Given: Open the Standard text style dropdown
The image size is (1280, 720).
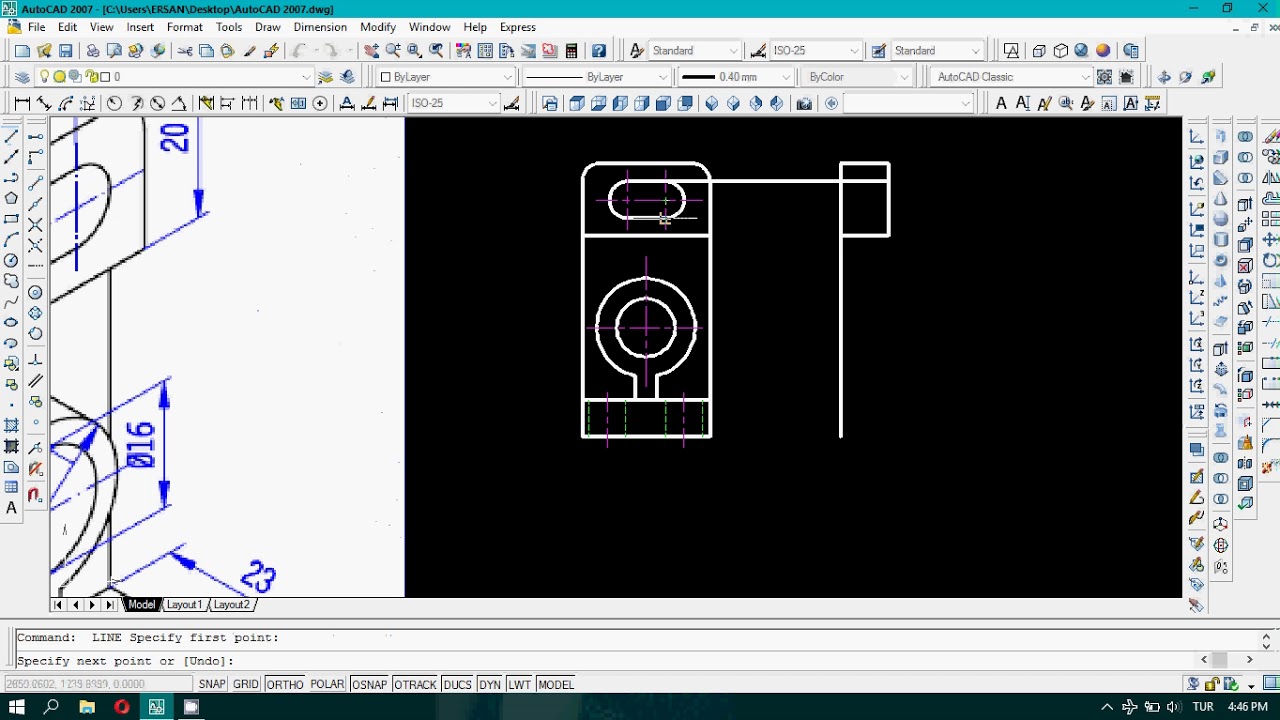Looking at the screenshot, I should point(694,51).
